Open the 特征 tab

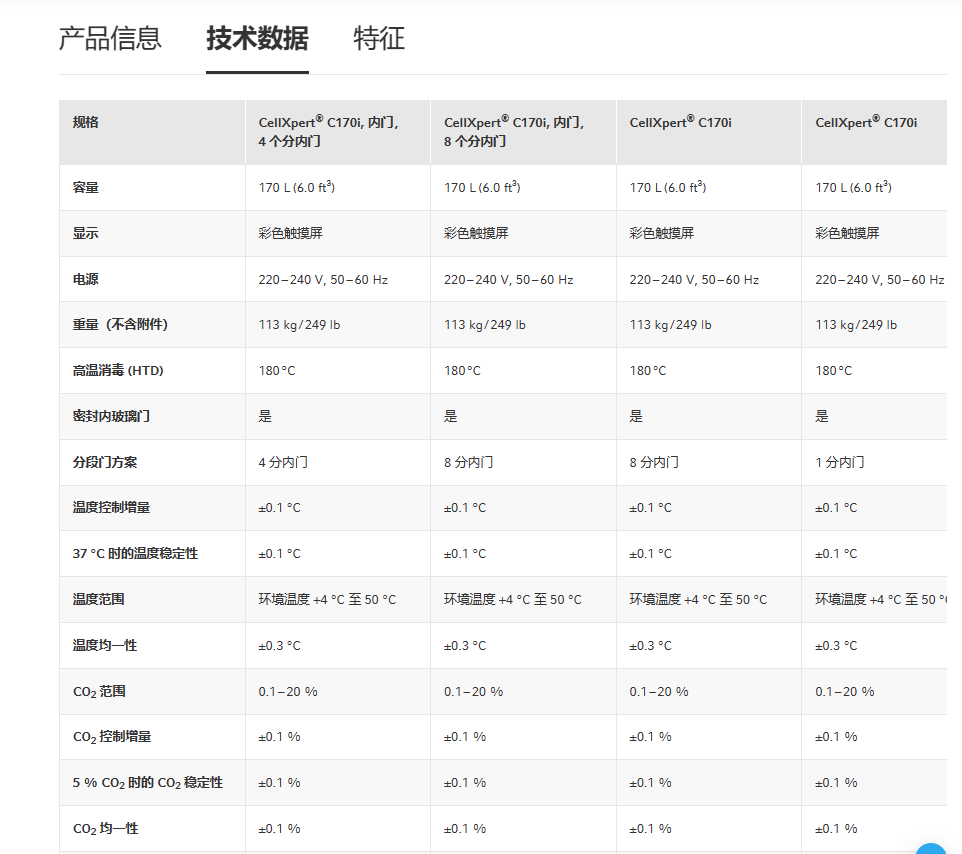[x=379, y=39]
